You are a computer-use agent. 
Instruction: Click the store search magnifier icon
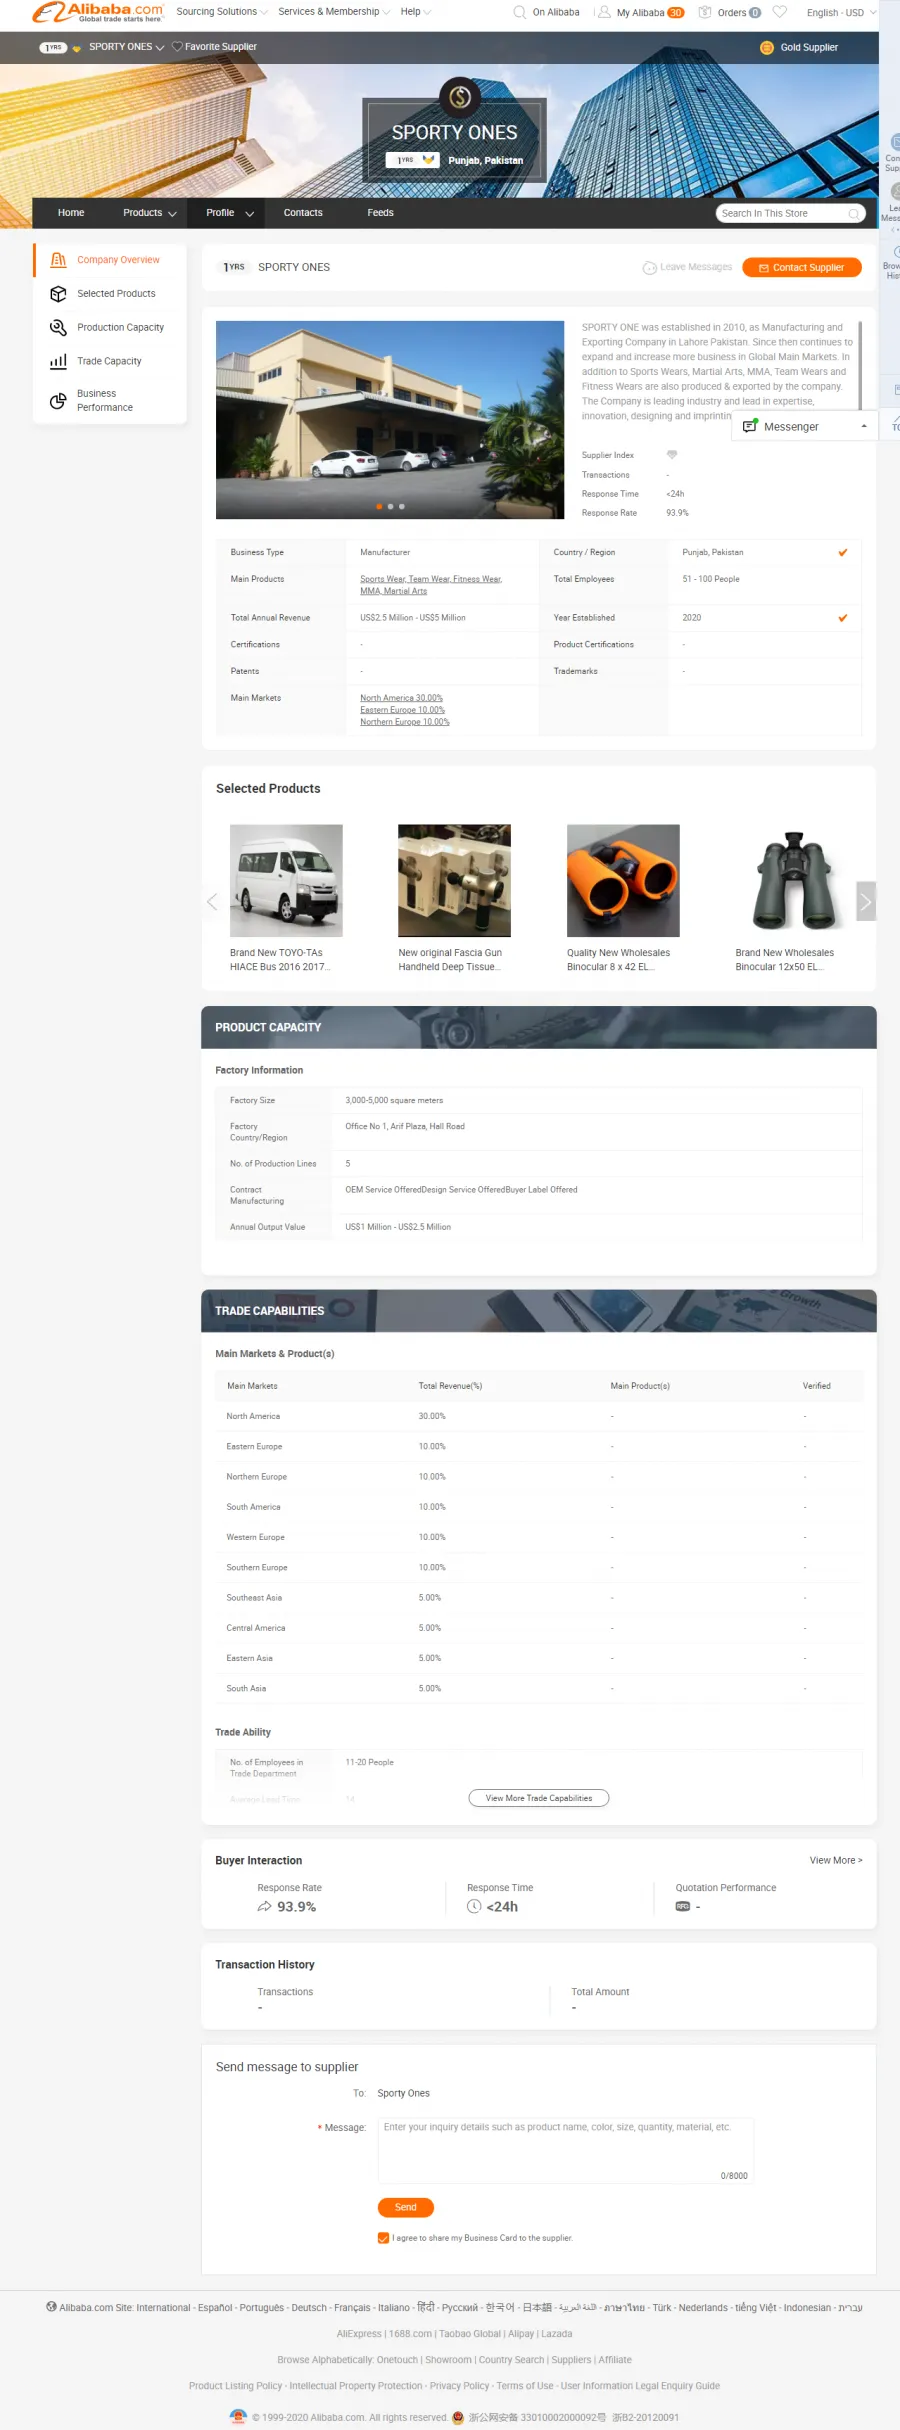854,213
